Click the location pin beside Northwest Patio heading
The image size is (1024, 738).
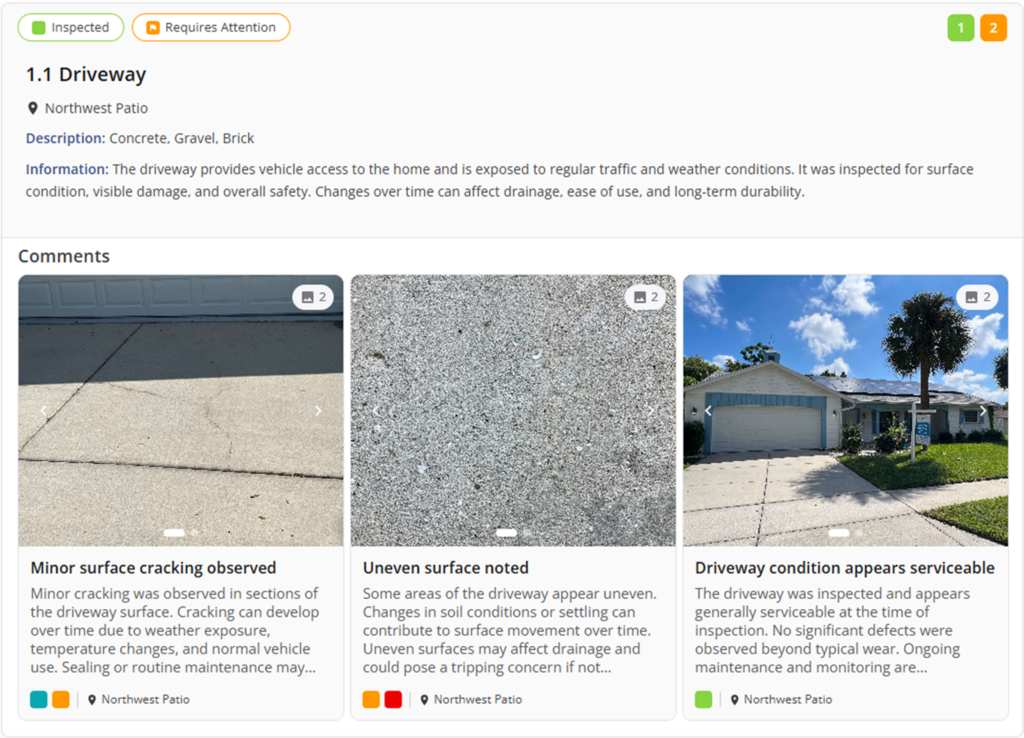(33, 108)
